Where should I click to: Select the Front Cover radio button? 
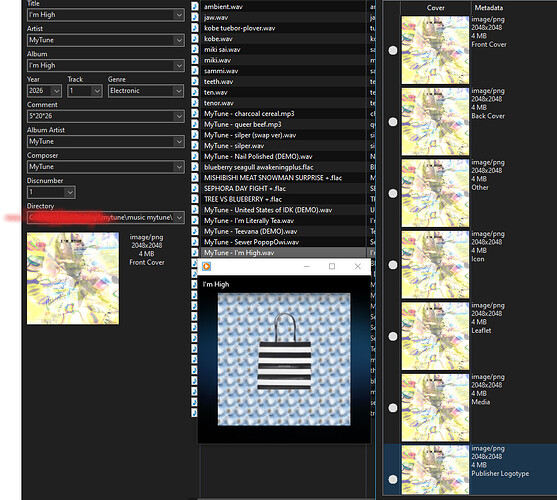(x=393, y=50)
